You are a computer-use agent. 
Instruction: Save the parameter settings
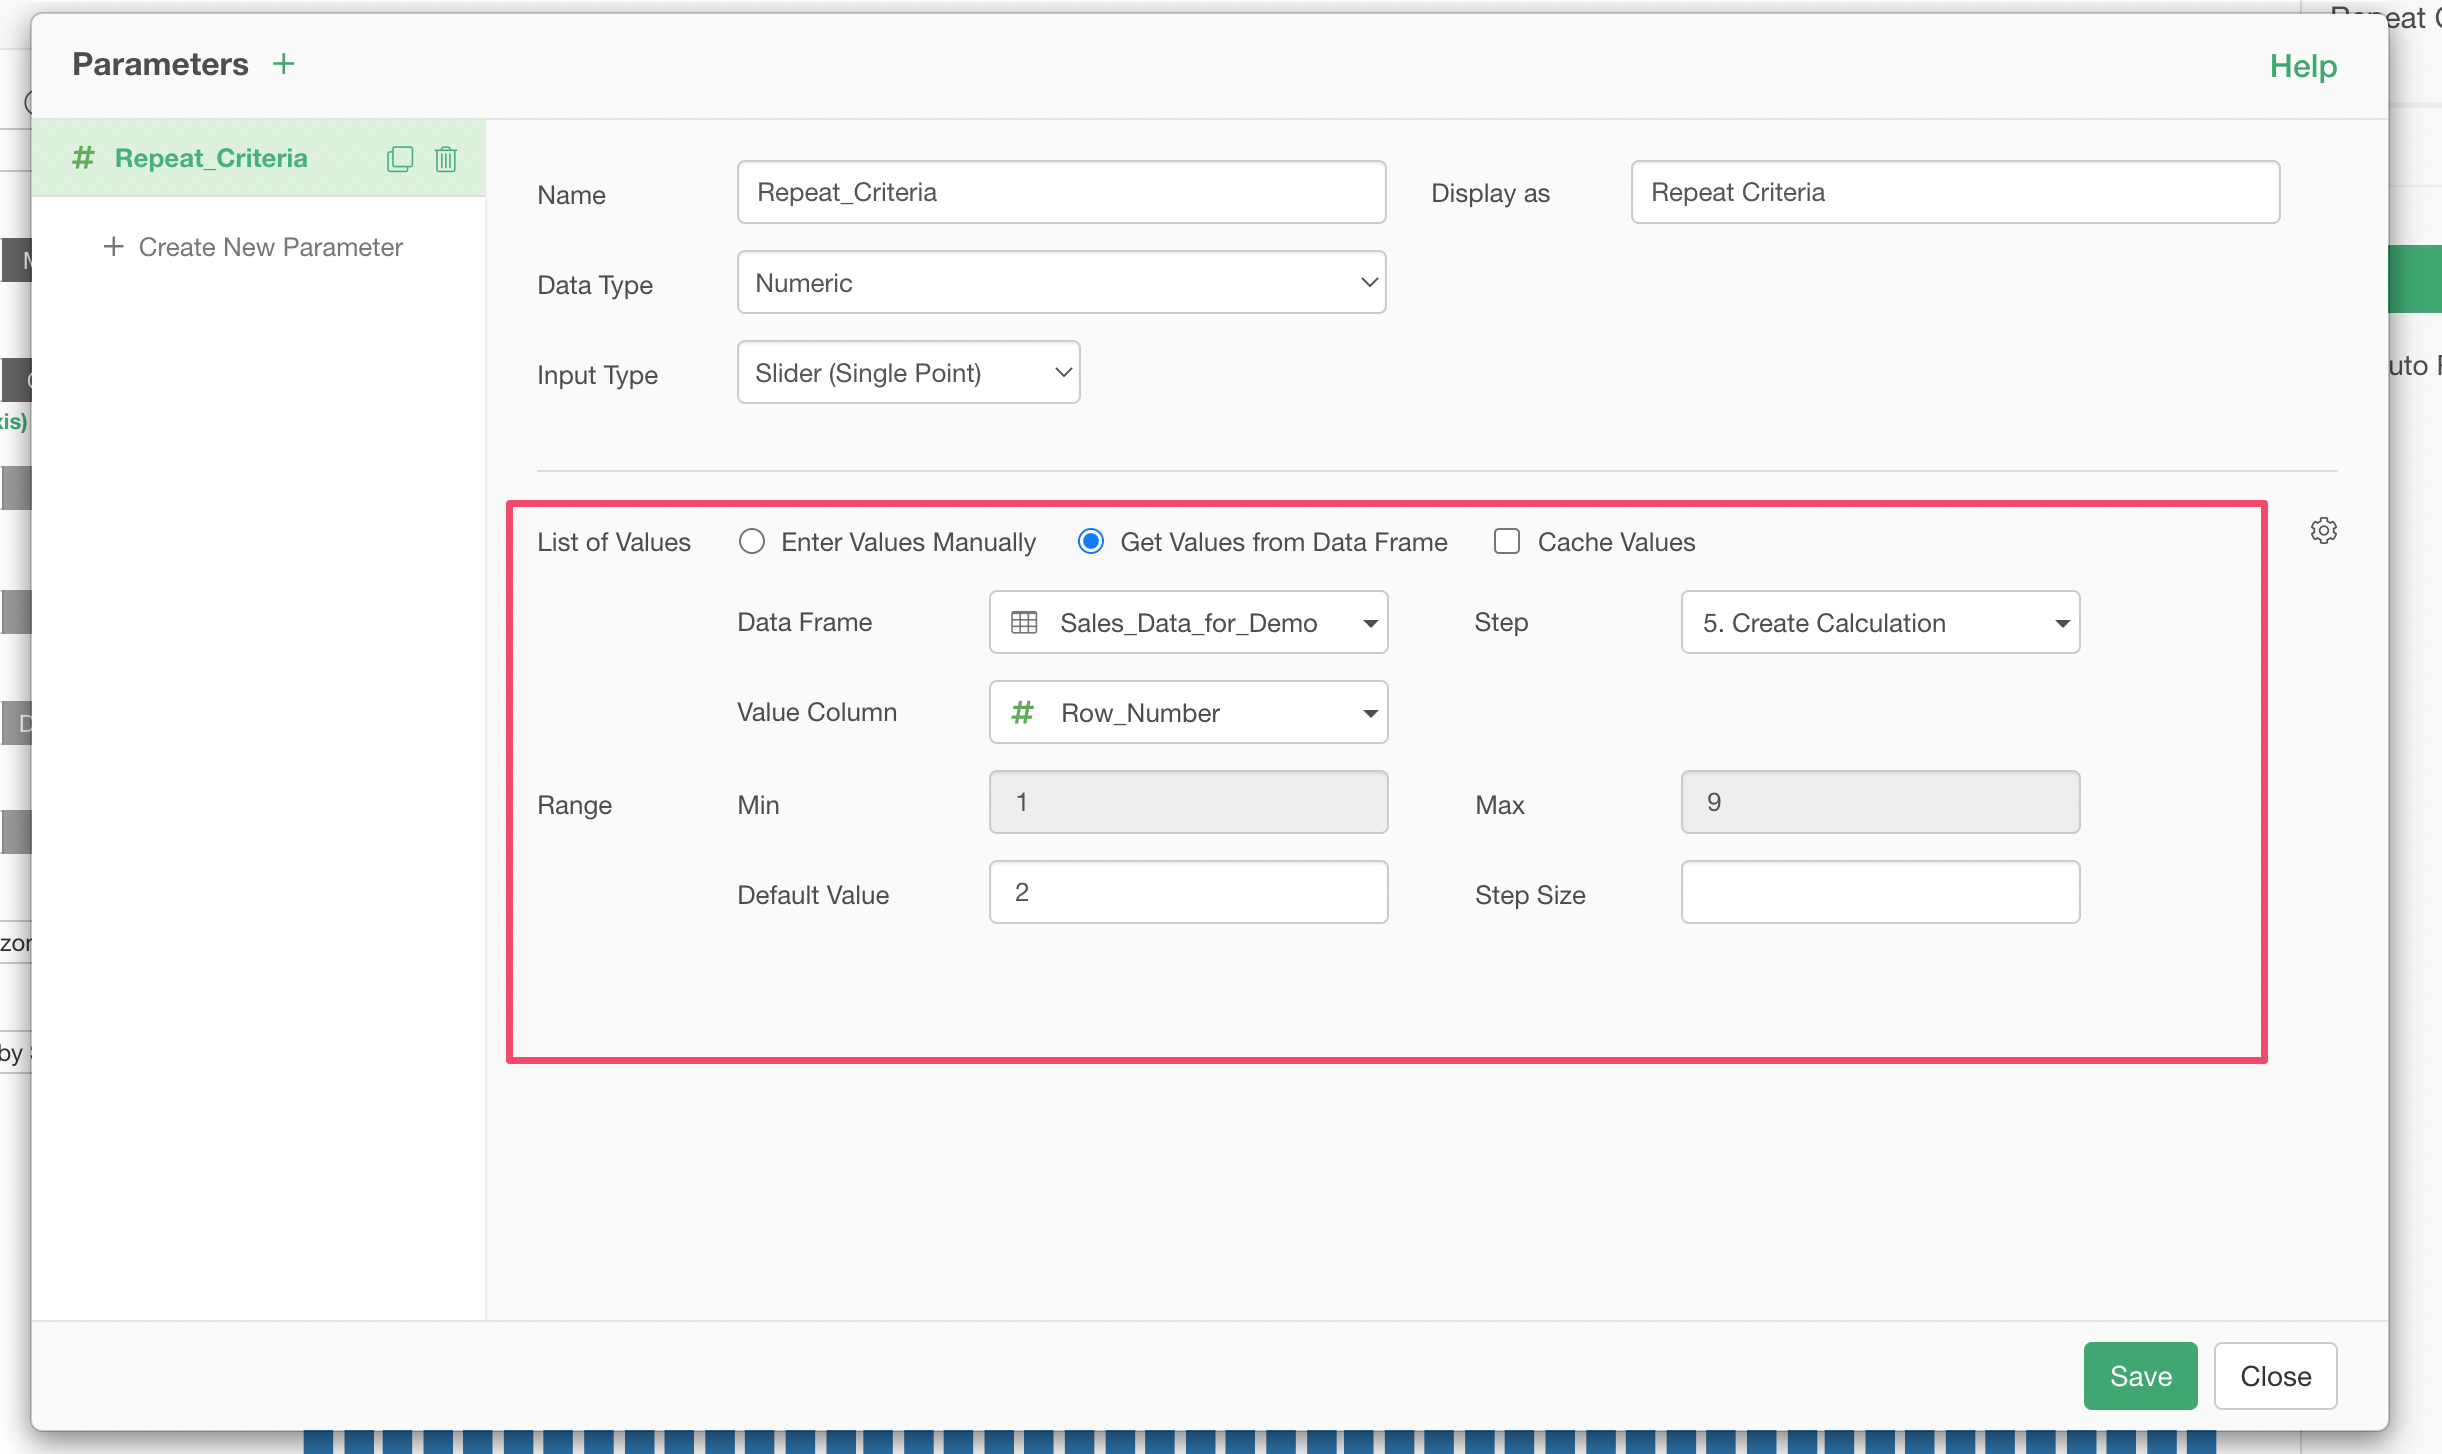(2139, 1376)
